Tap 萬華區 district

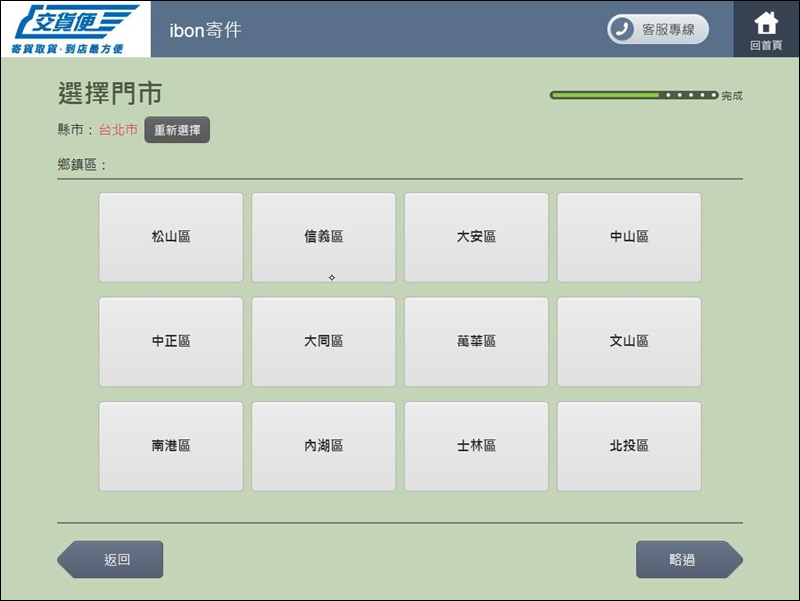pos(476,342)
